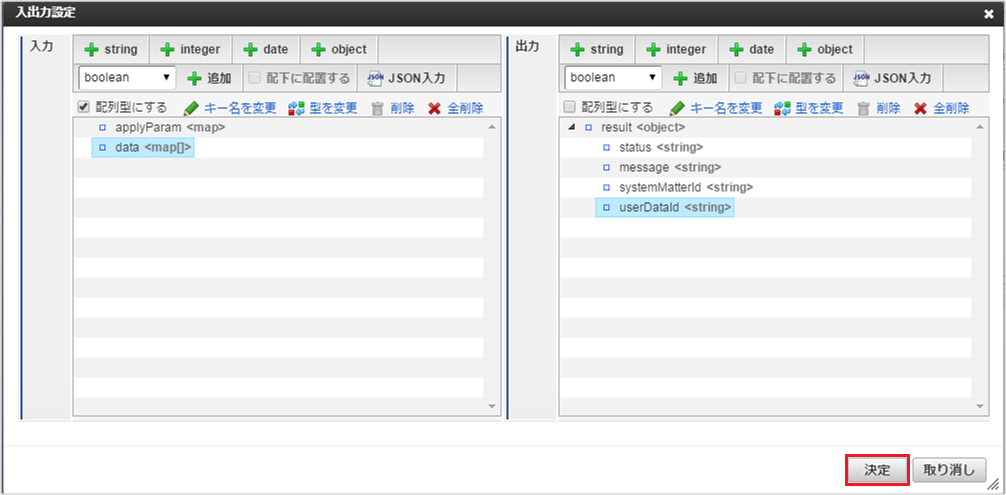Add string key in output panel

[597, 49]
